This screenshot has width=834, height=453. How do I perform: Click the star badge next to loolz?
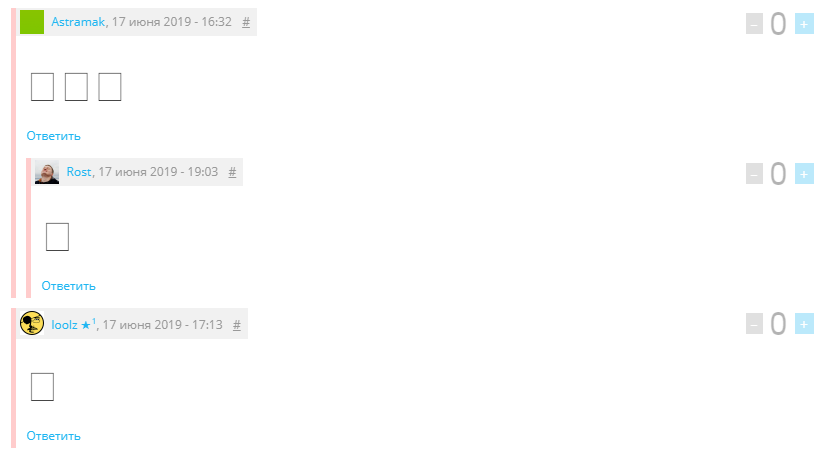point(88,324)
